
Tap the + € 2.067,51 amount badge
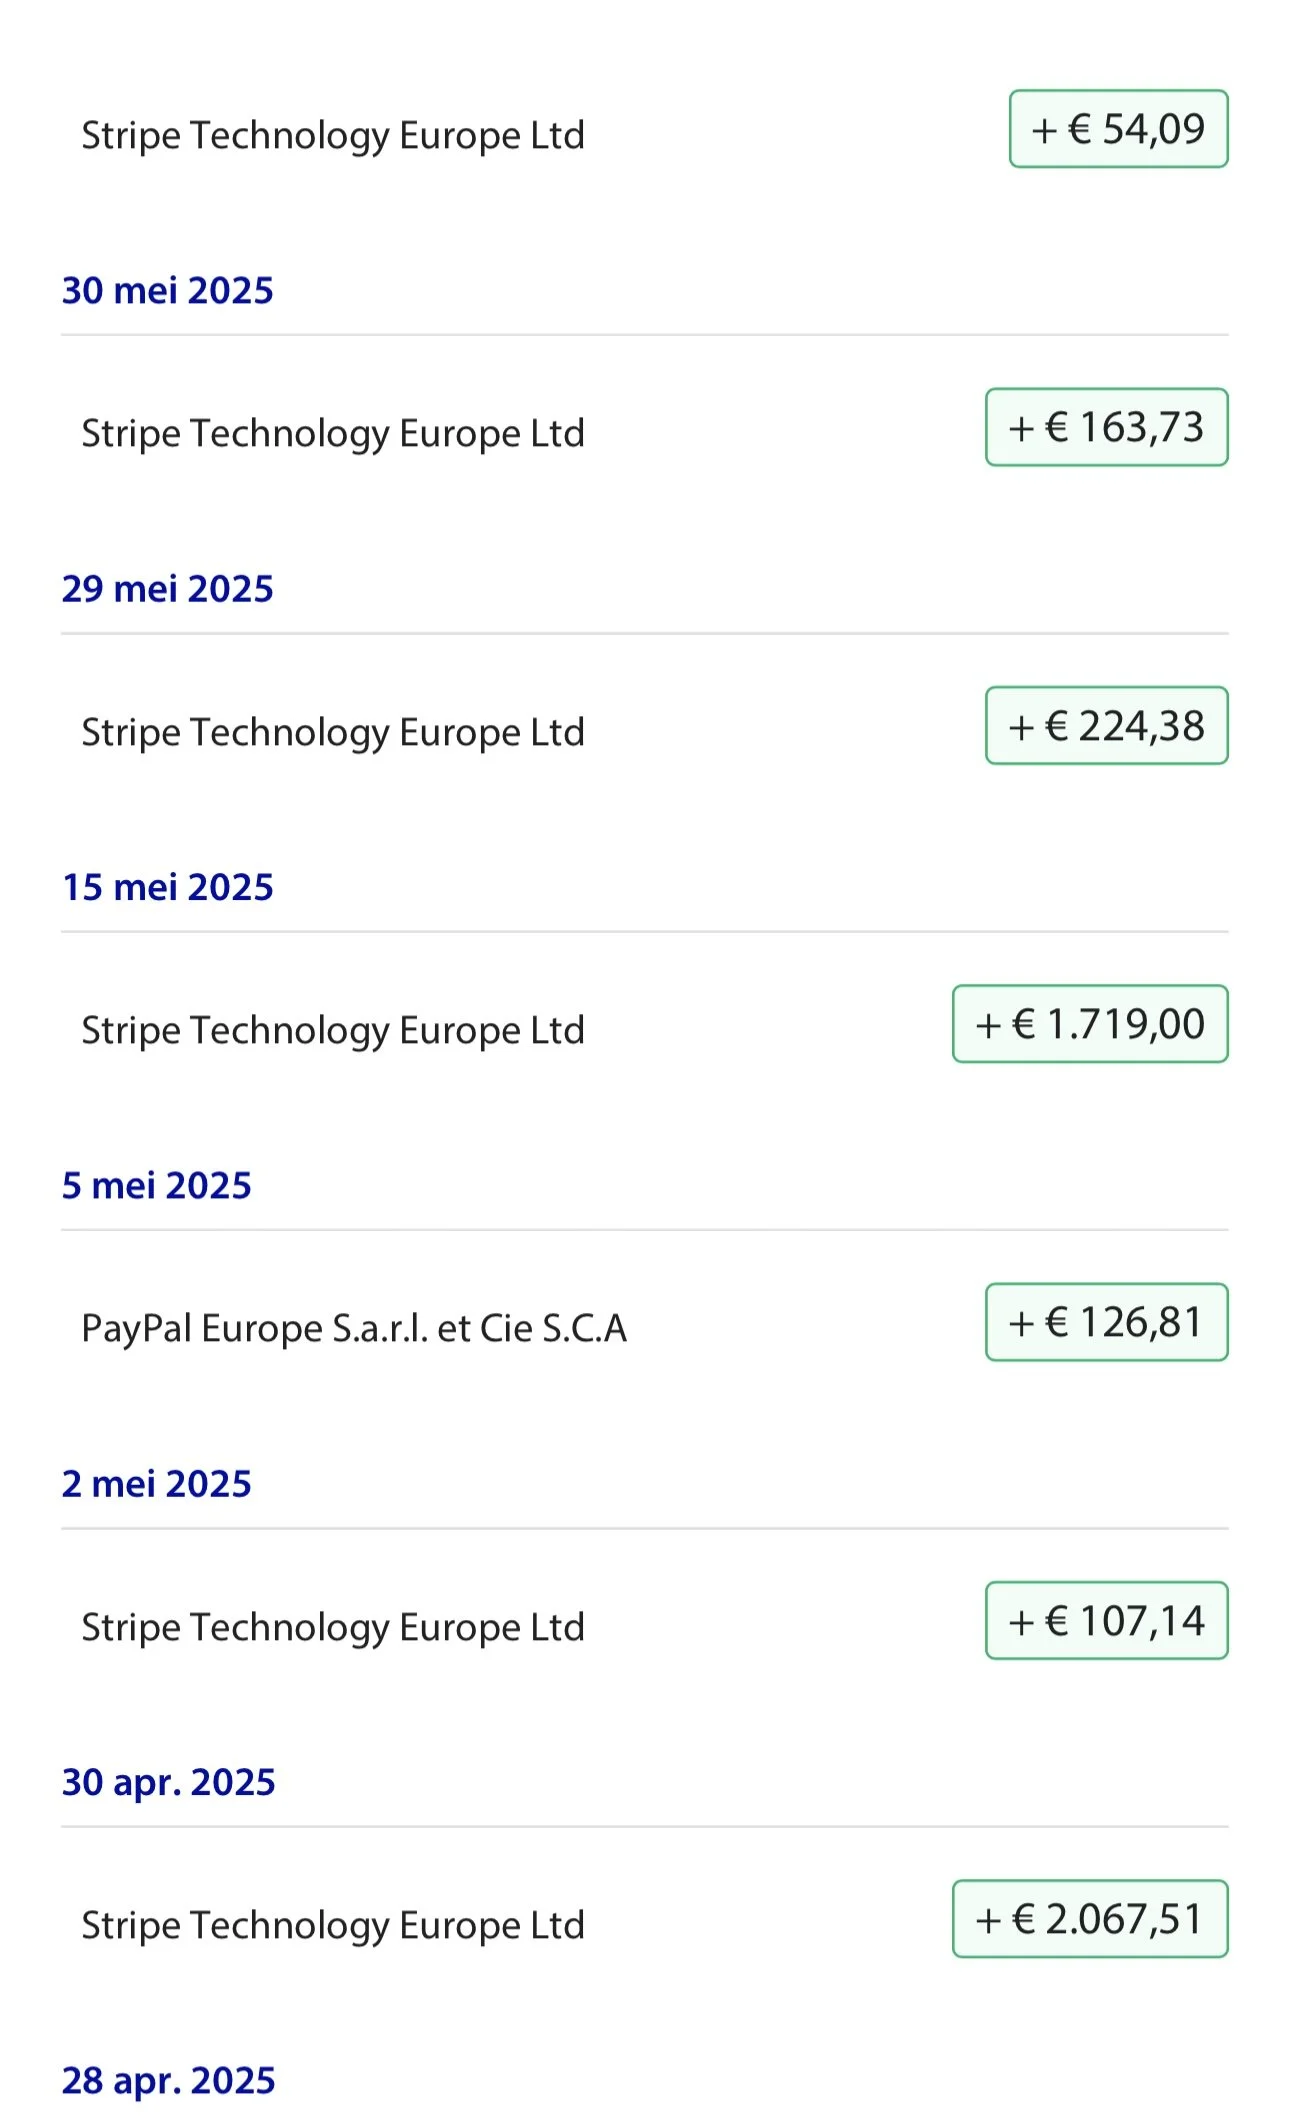pyautogui.click(x=1090, y=1919)
